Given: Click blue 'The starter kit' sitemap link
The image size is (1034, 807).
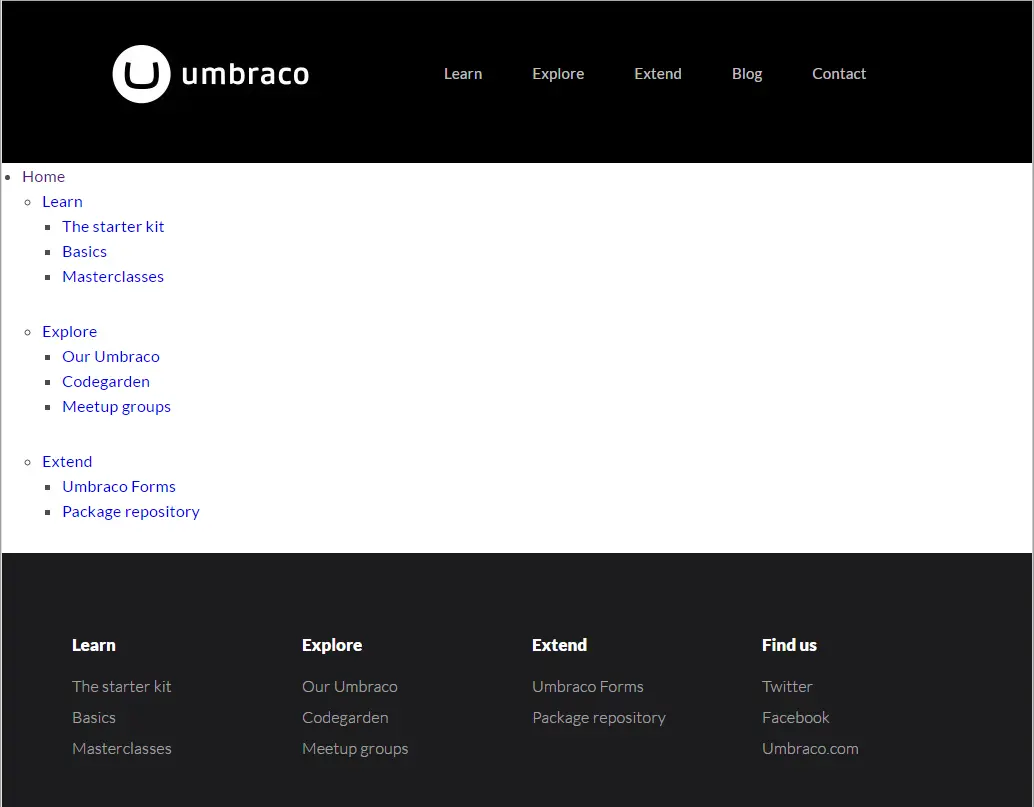Looking at the screenshot, I should pos(113,227).
